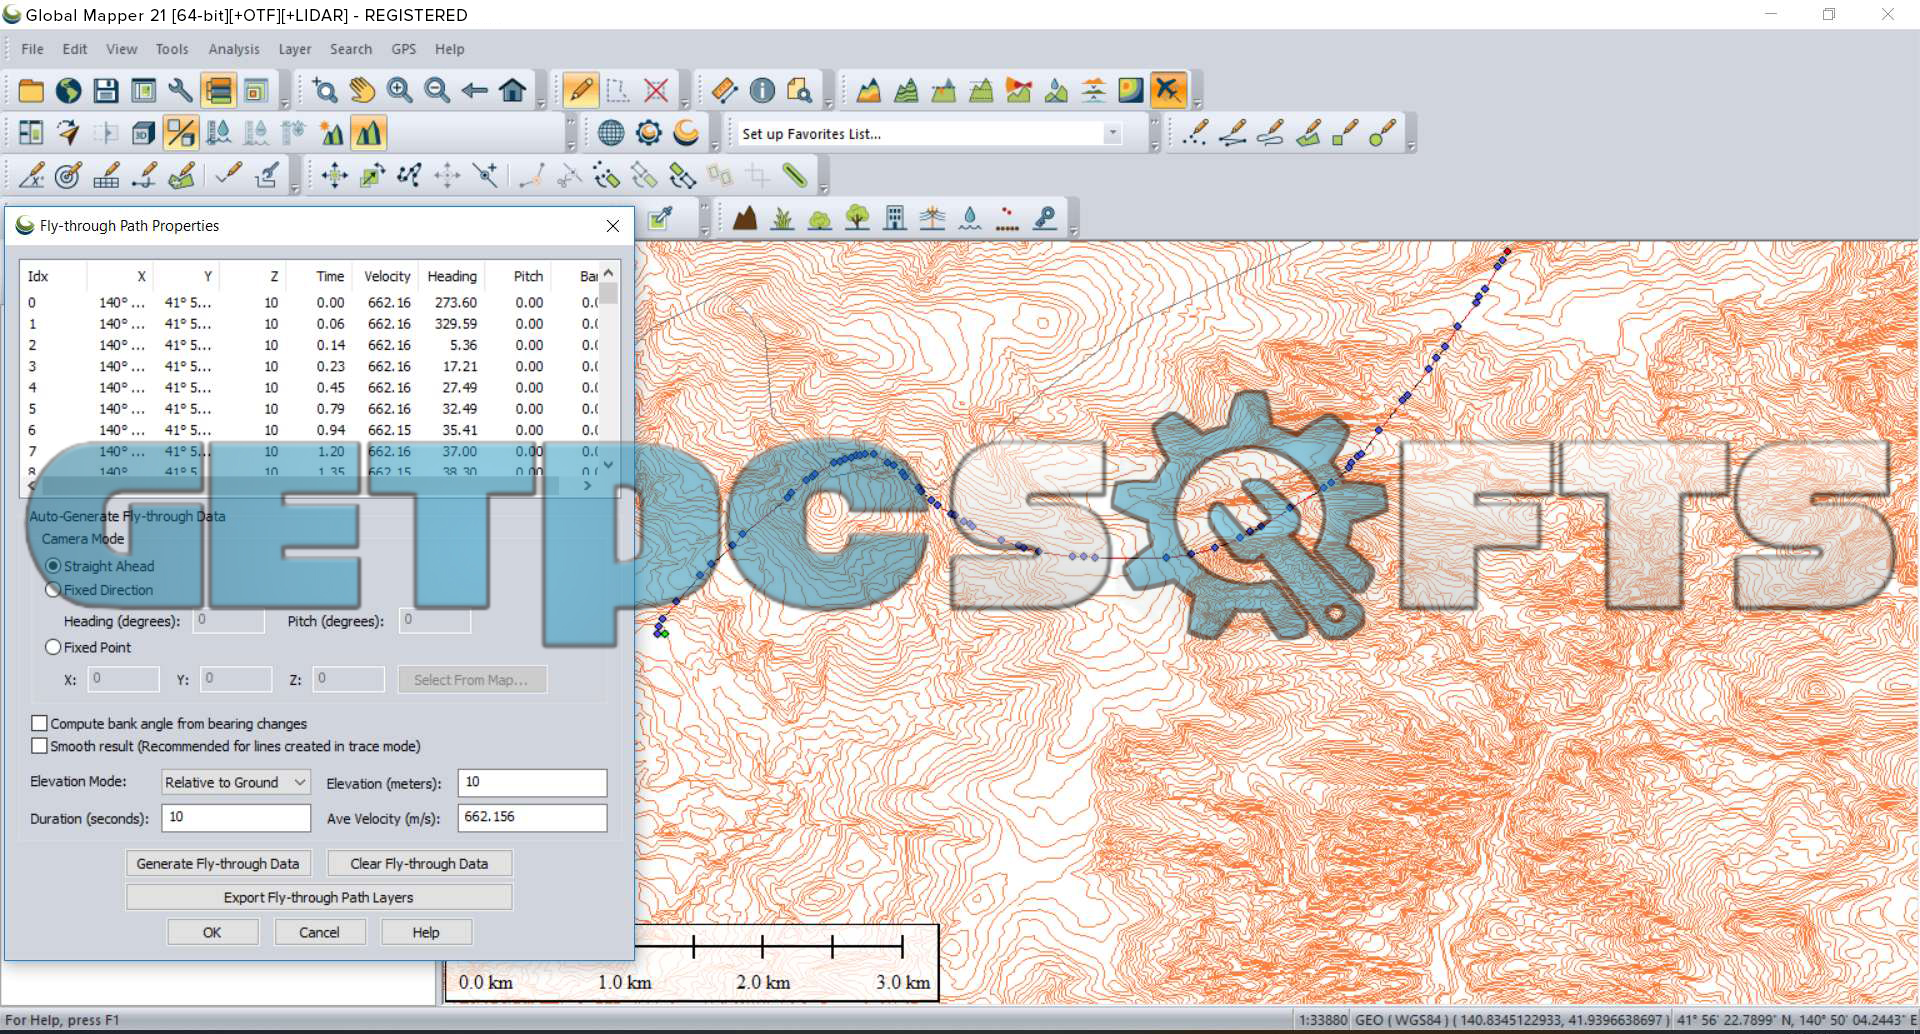Click the Save workspace floppy disk icon

106,91
